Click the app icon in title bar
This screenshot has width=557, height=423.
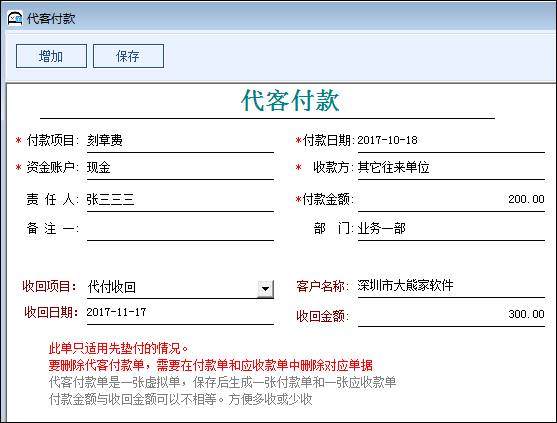15,18
